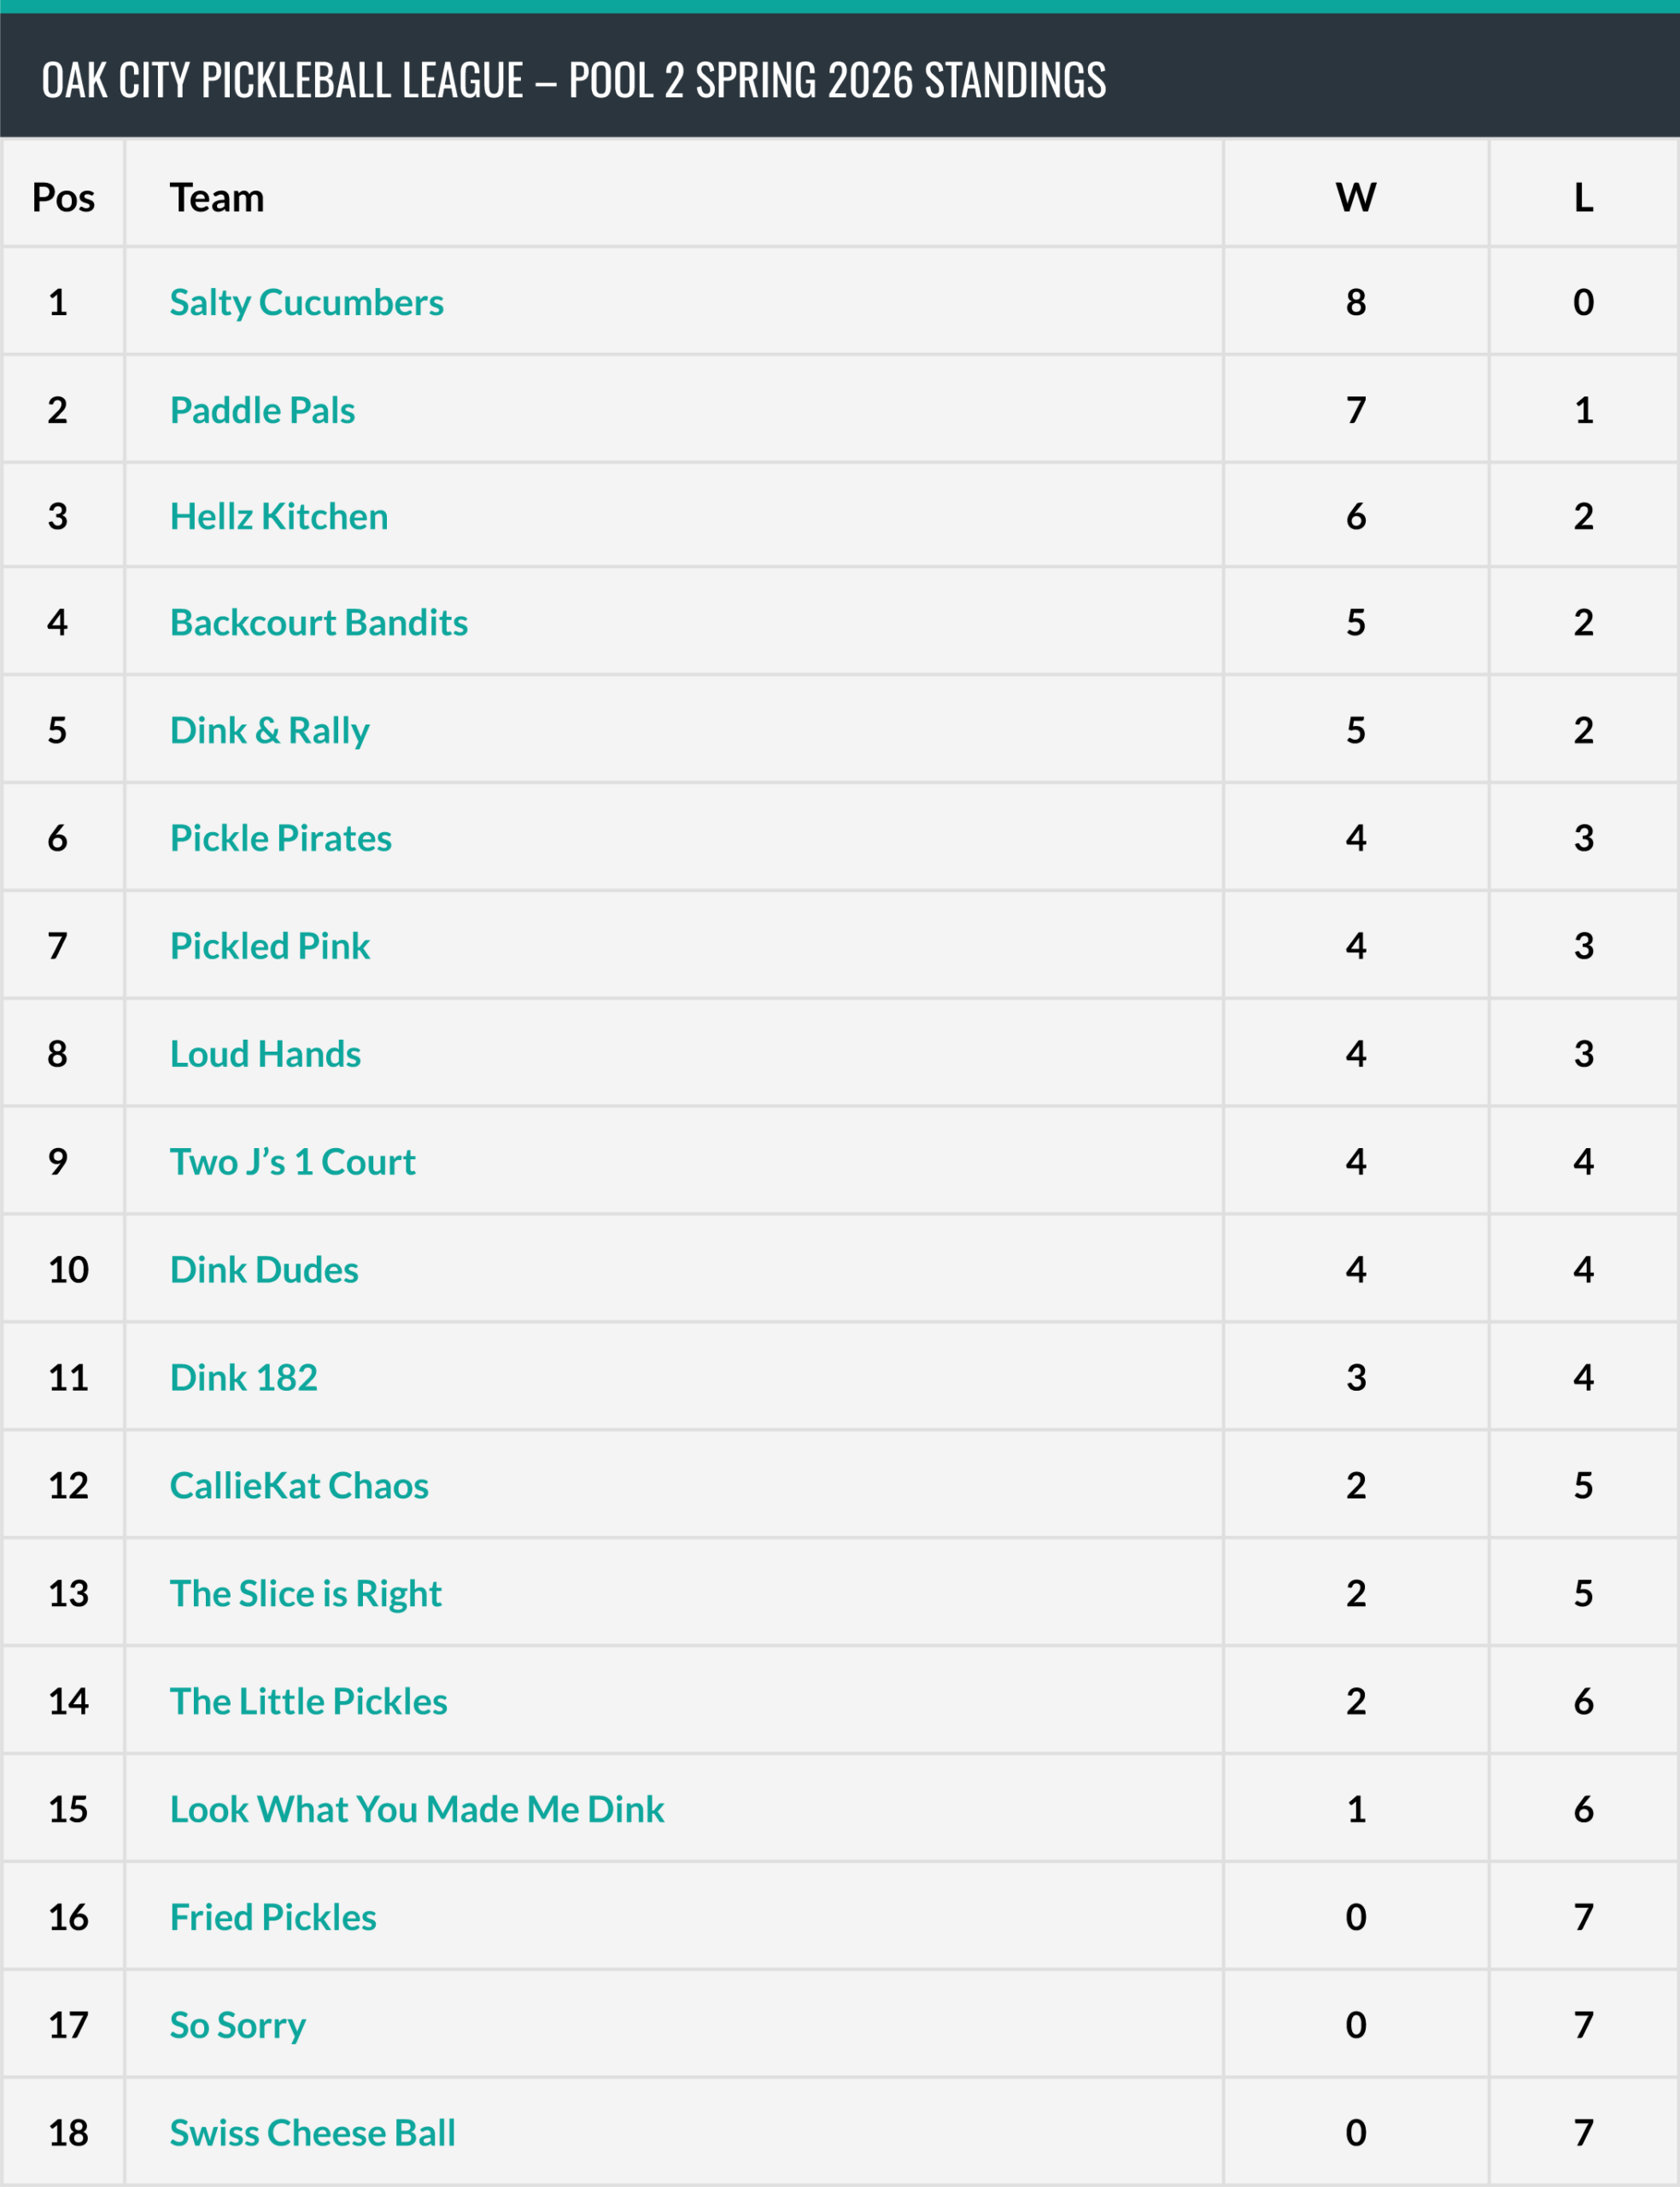Screen dimensions: 1680x2187
Task: Click the W column header
Action: [x=1355, y=198]
